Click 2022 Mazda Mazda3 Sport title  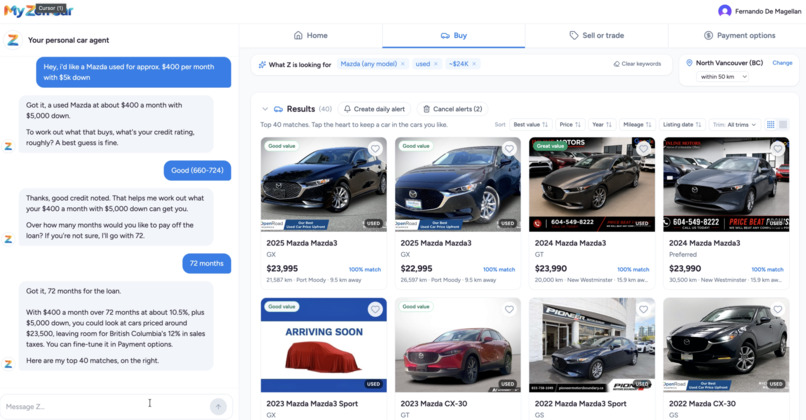tap(580, 404)
